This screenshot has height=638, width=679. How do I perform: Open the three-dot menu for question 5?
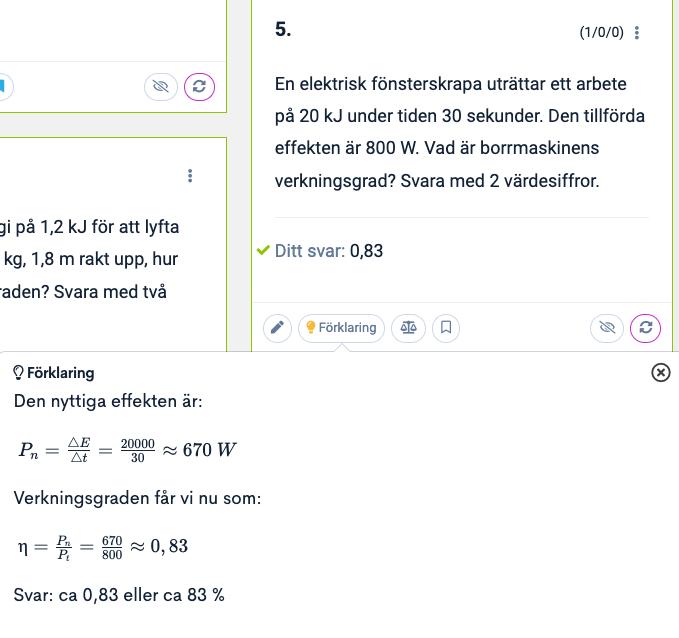click(x=637, y=33)
